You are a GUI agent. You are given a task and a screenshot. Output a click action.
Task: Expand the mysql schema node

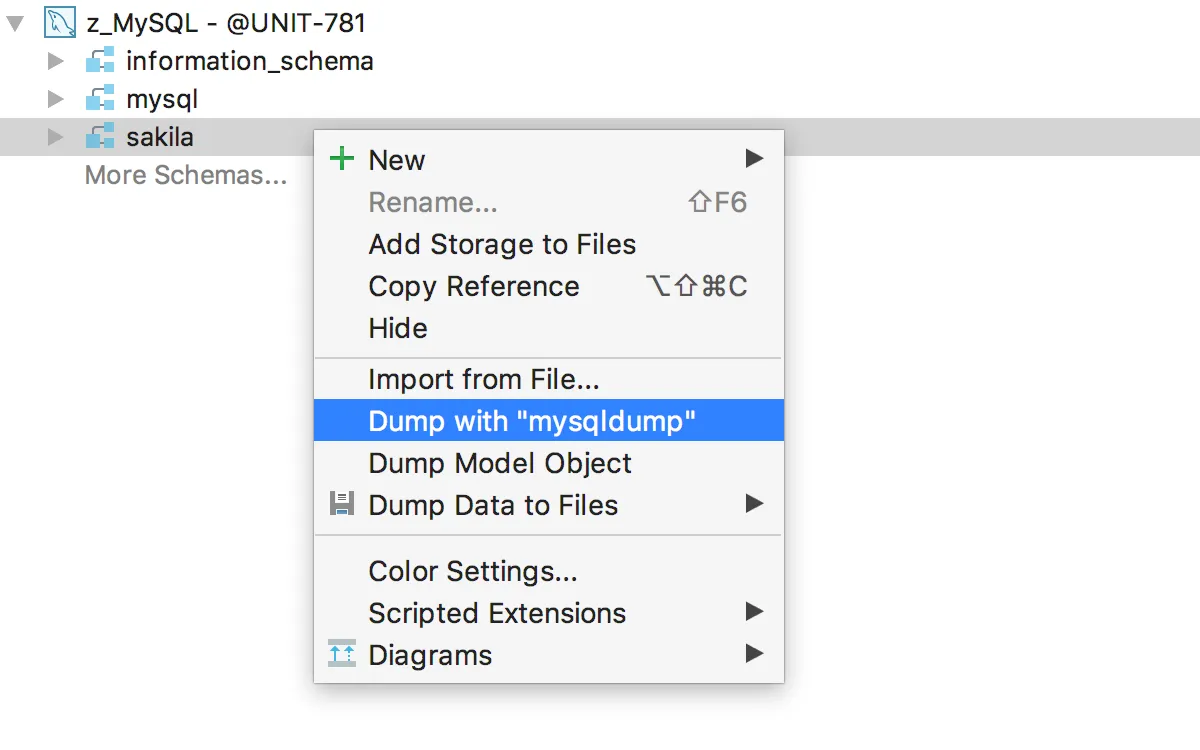pyautogui.click(x=56, y=99)
